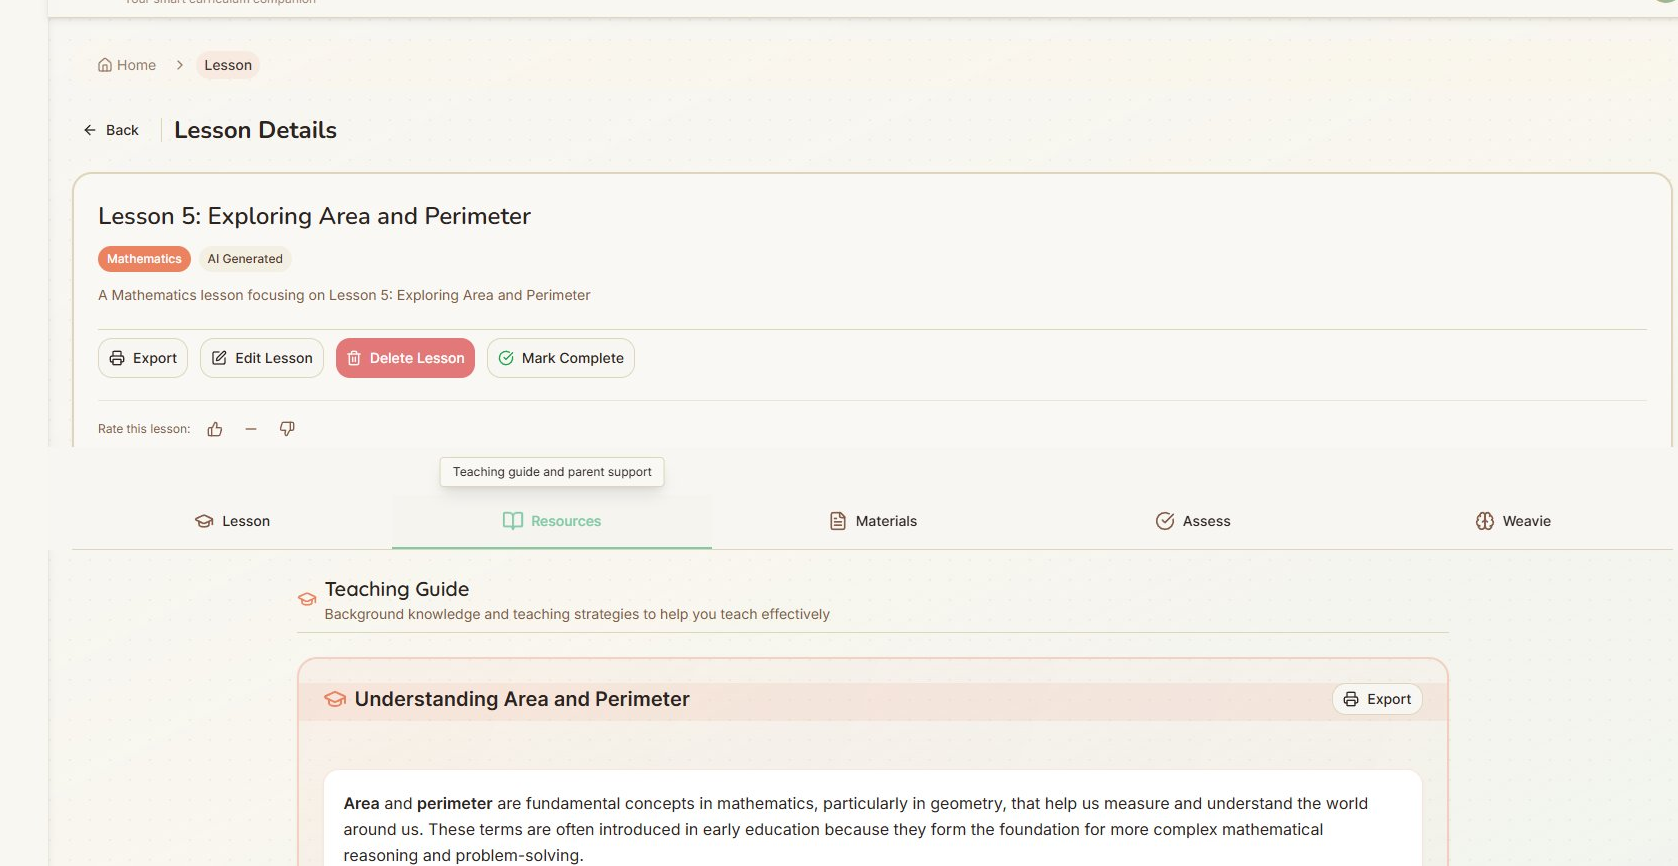Click Edit Lesson button
The image size is (1678, 866).
[262, 358]
